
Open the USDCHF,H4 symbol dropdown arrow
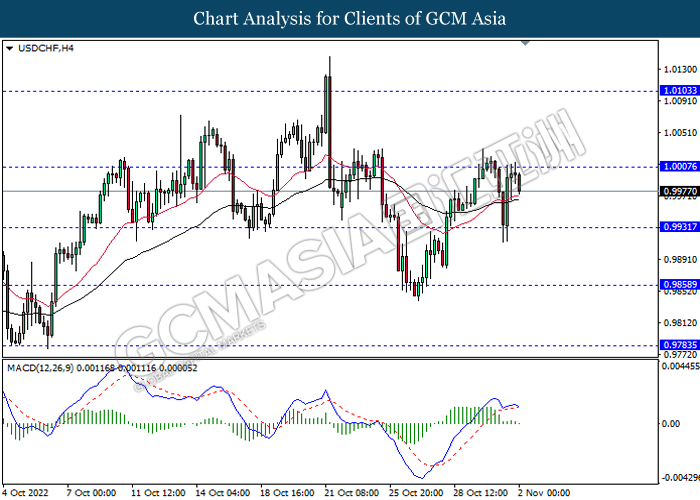[9, 48]
